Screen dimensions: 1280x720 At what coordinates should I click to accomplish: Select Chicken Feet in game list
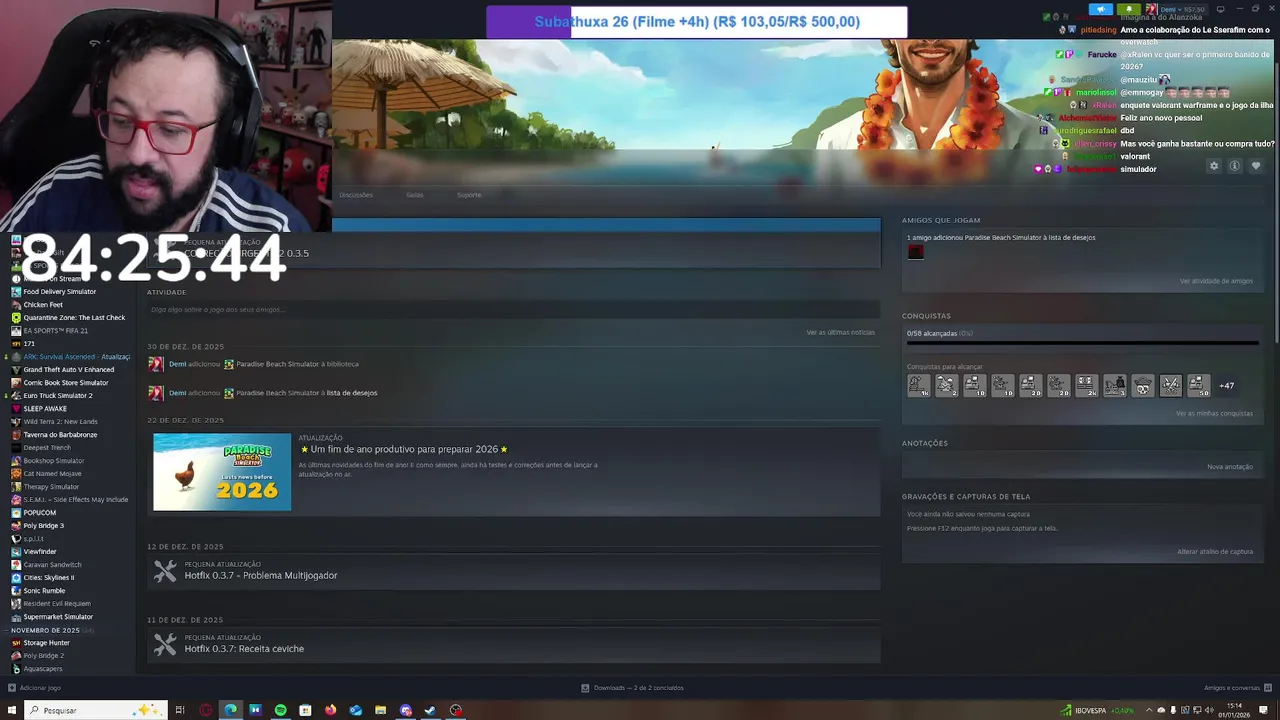click(43, 305)
